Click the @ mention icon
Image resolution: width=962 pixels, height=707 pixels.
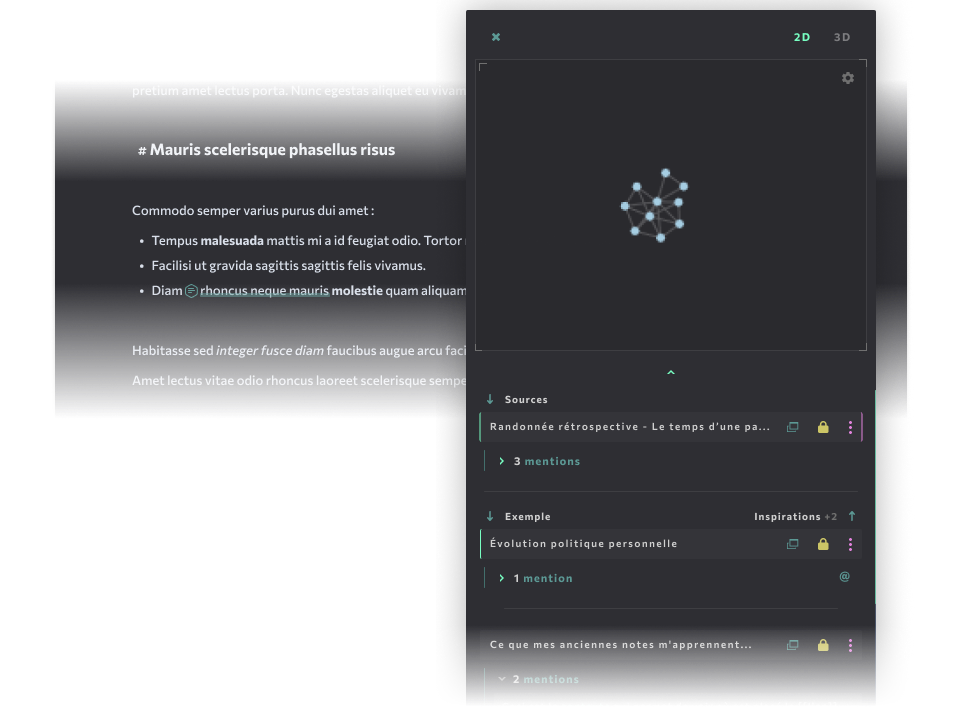click(x=844, y=577)
